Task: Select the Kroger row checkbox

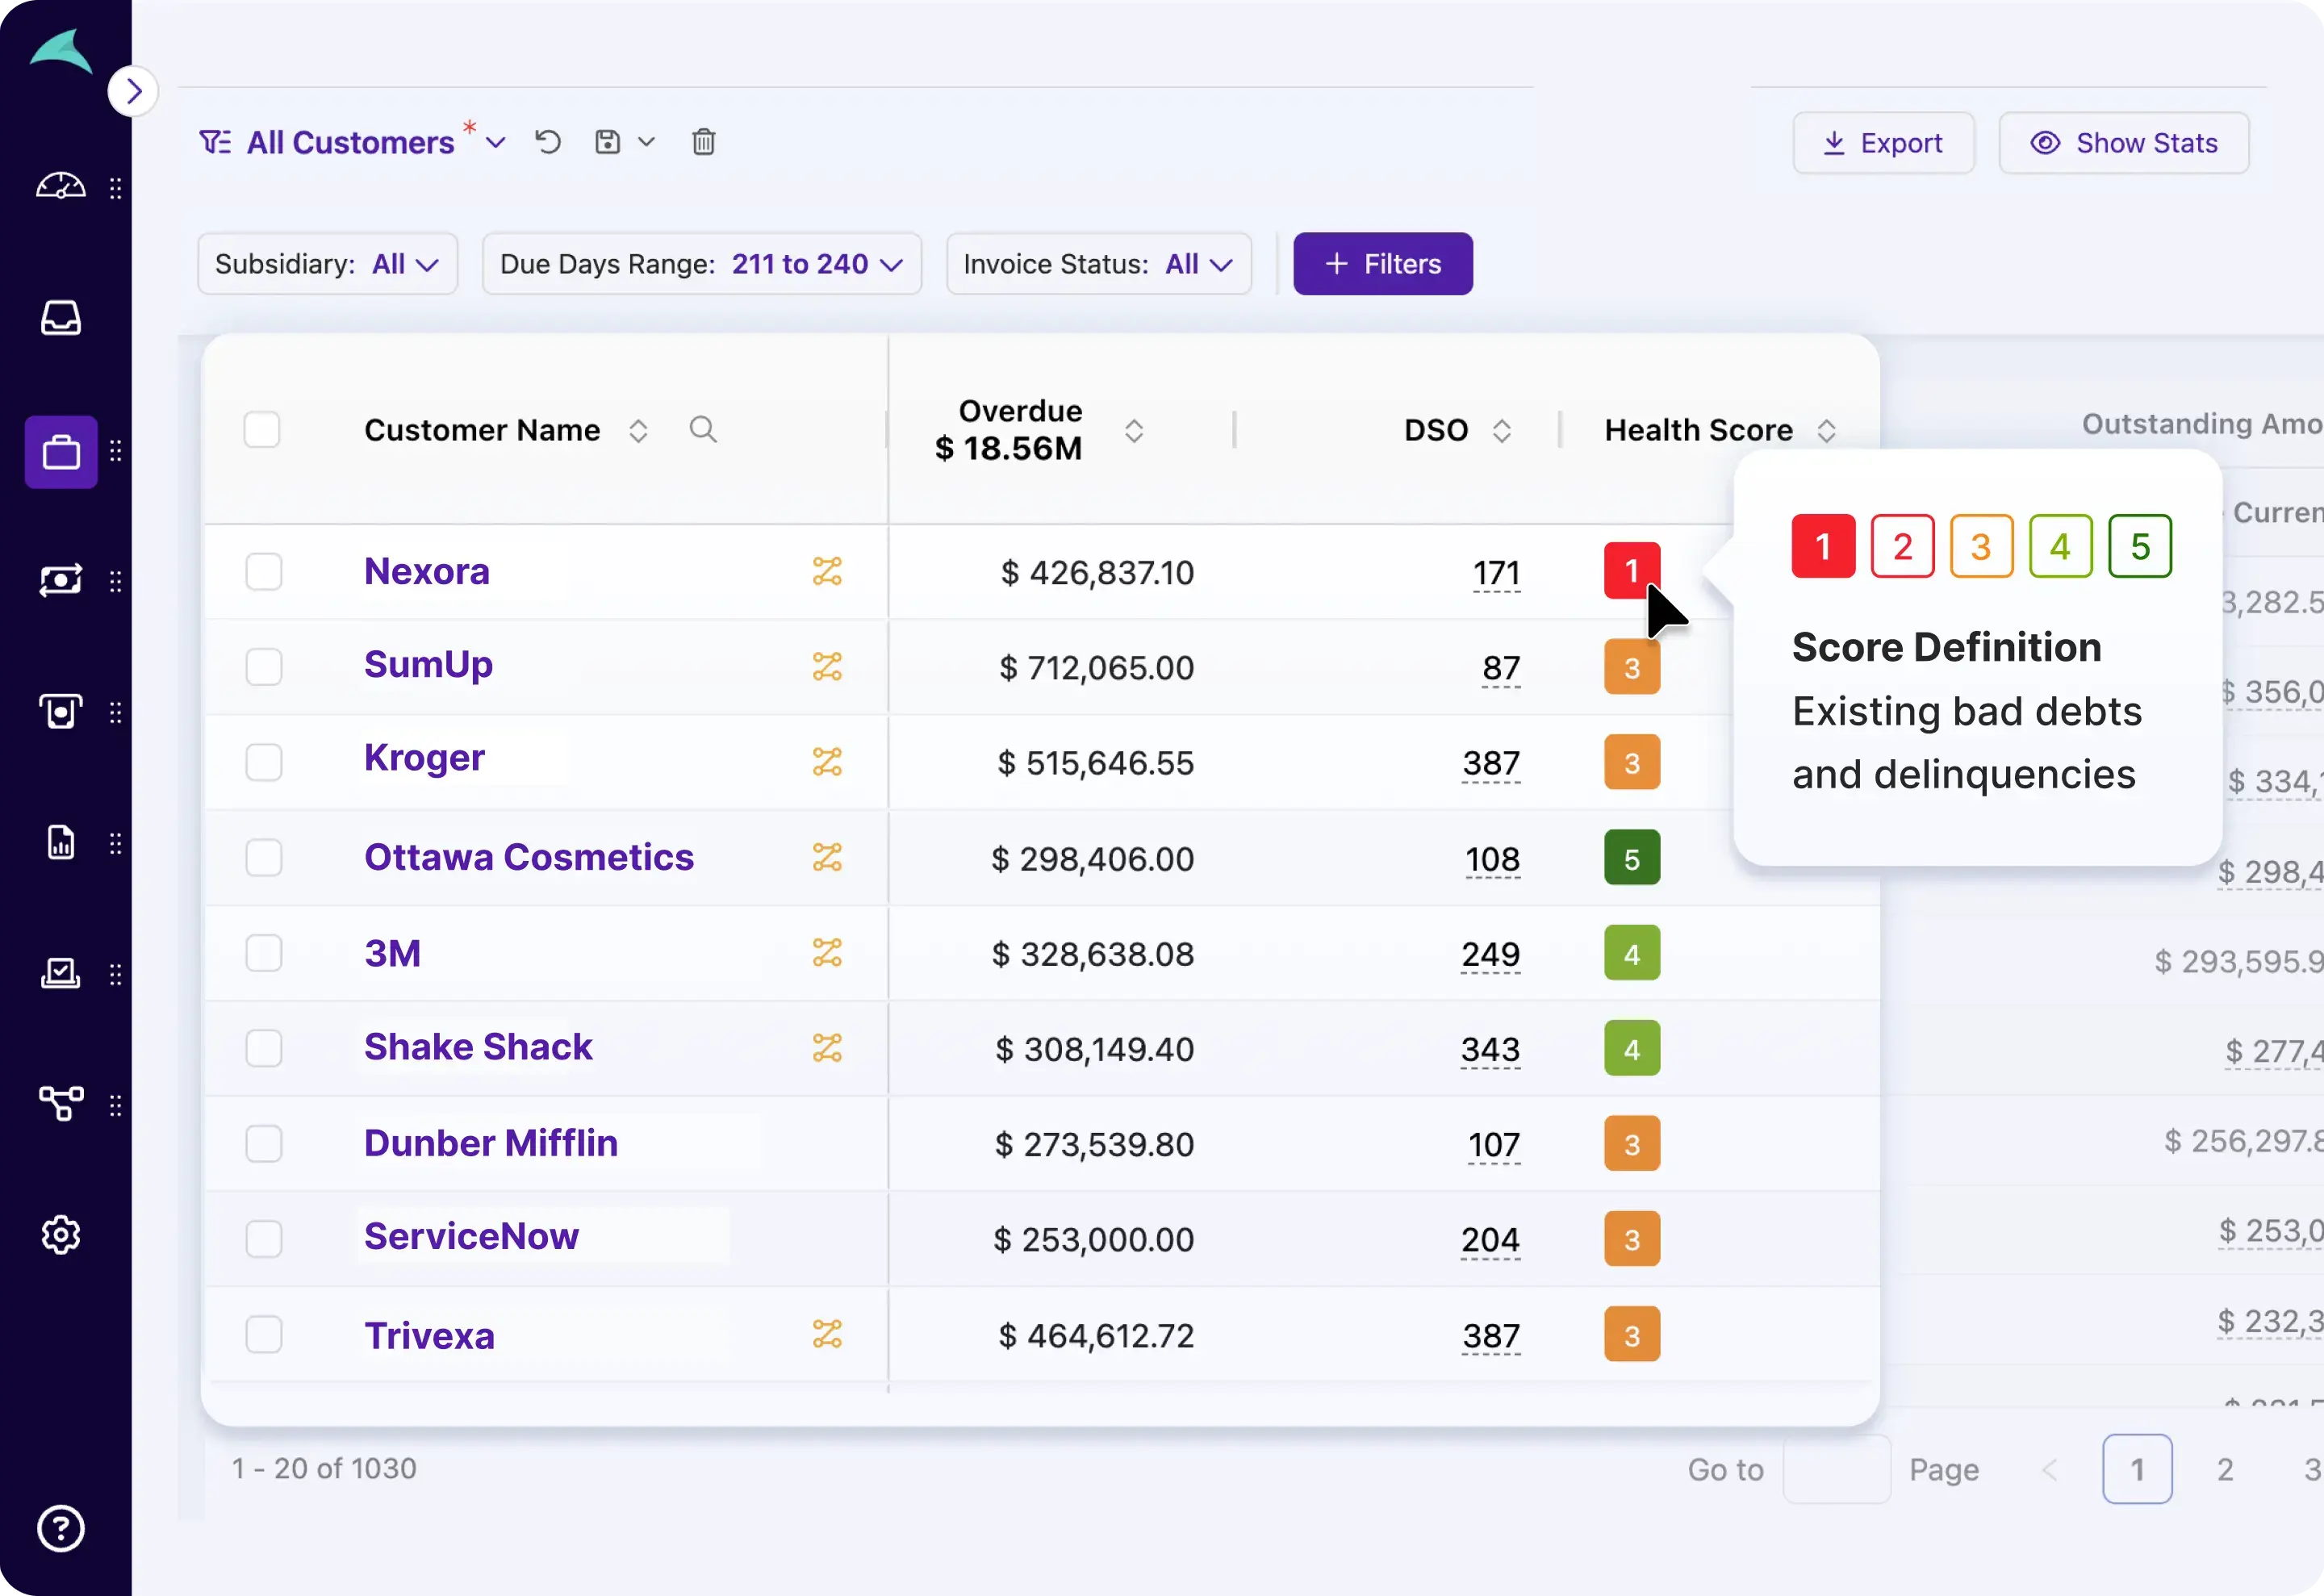Action: click(264, 762)
